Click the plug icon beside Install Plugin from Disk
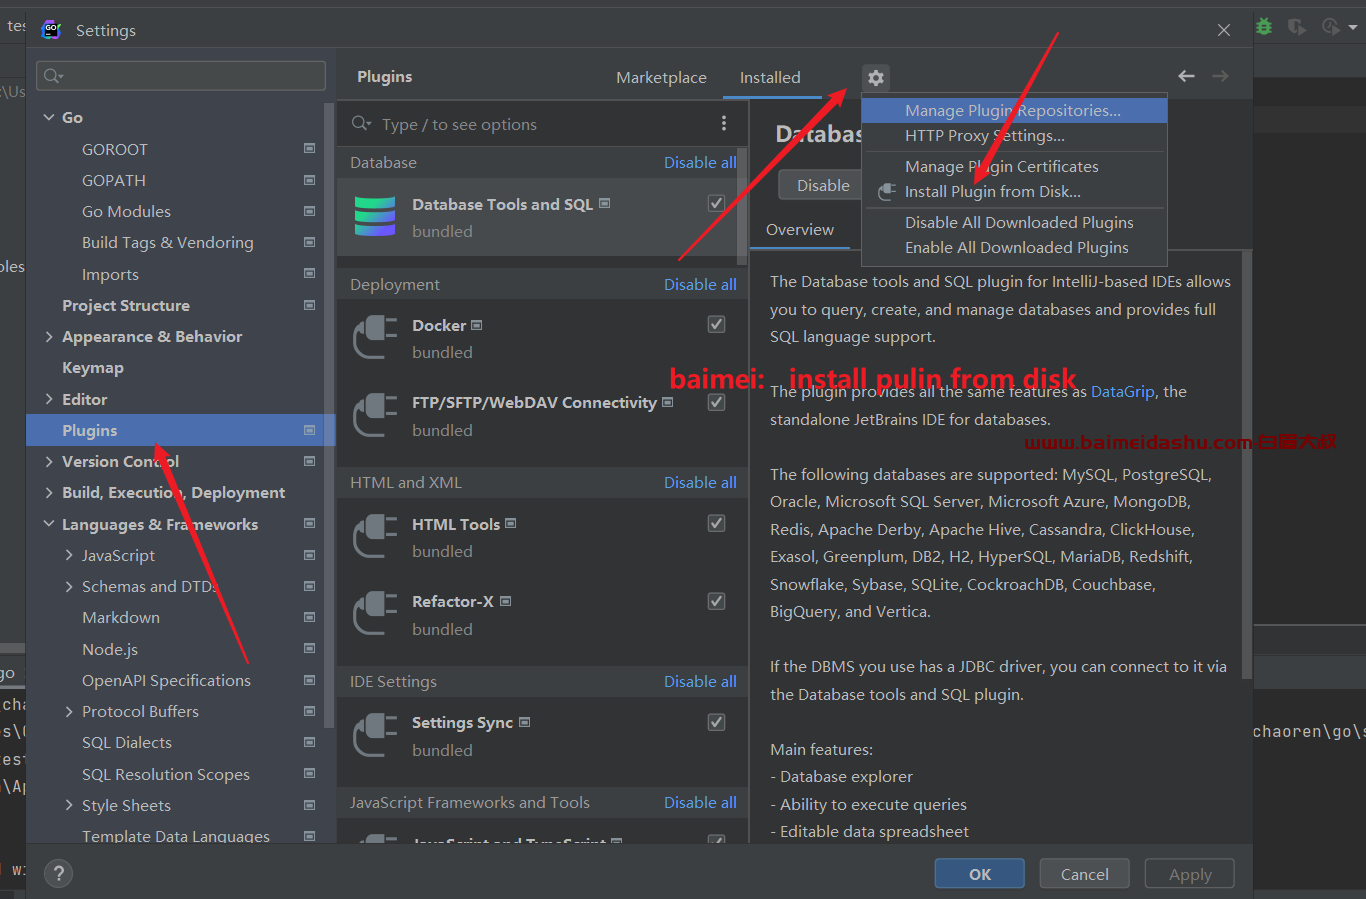This screenshot has width=1366, height=899. click(x=887, y=191)
